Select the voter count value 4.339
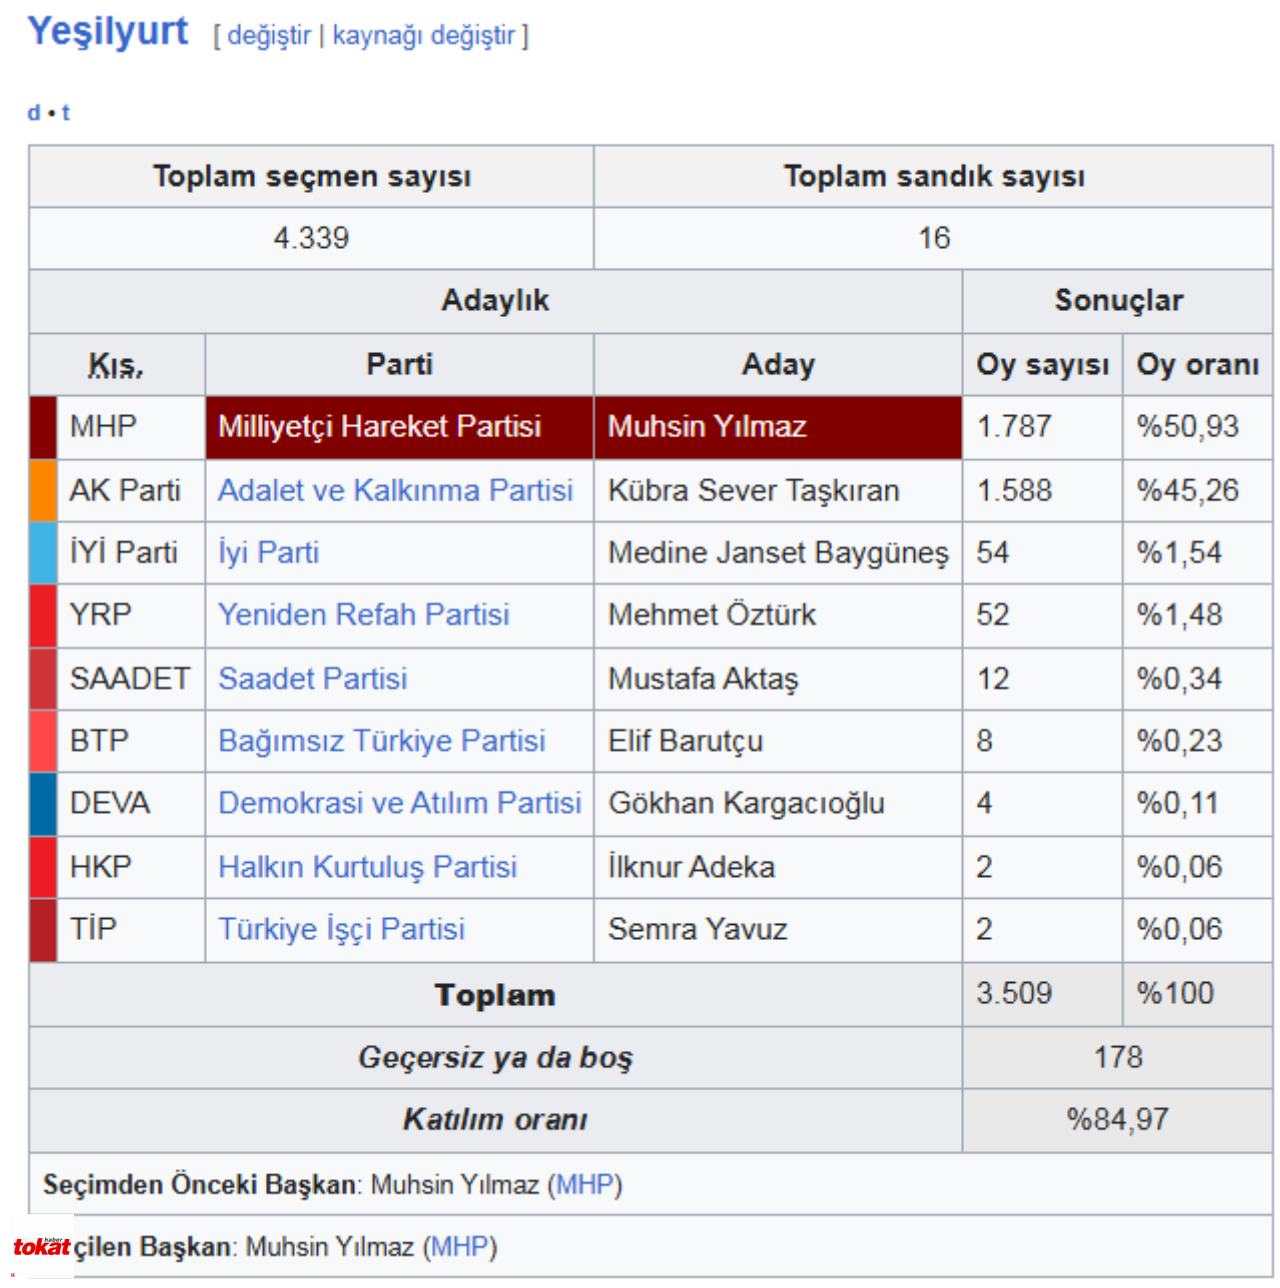The image size is (1280, 1288). pos(311,239)
